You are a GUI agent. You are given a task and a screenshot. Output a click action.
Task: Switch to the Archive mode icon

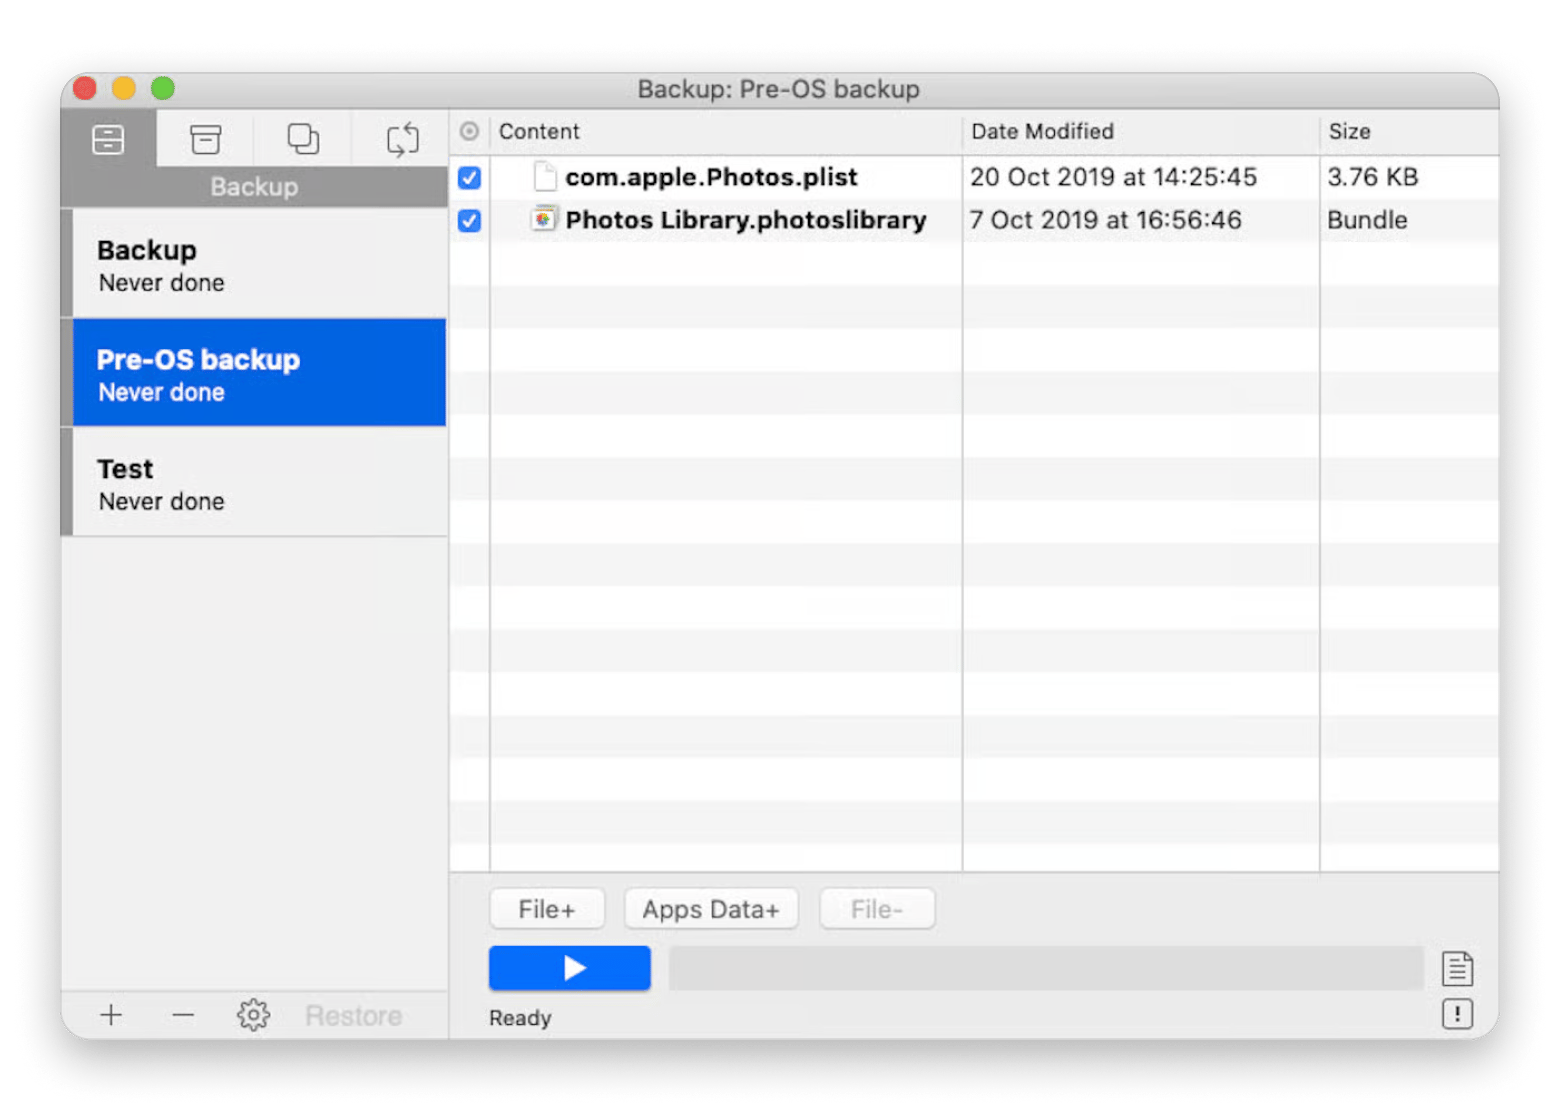tap(206, 139)
